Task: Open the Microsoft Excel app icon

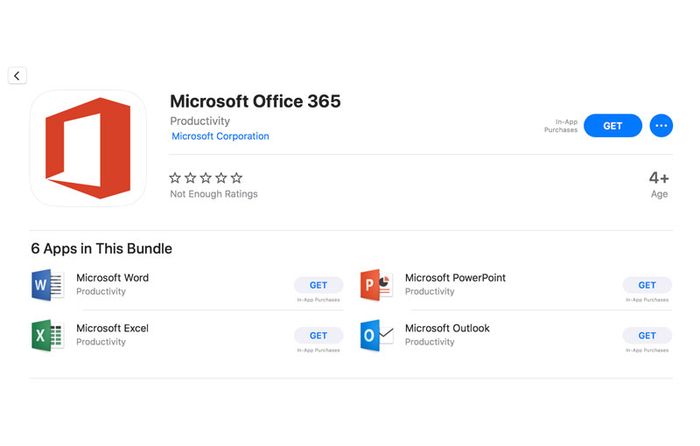Action: point(48,335)
